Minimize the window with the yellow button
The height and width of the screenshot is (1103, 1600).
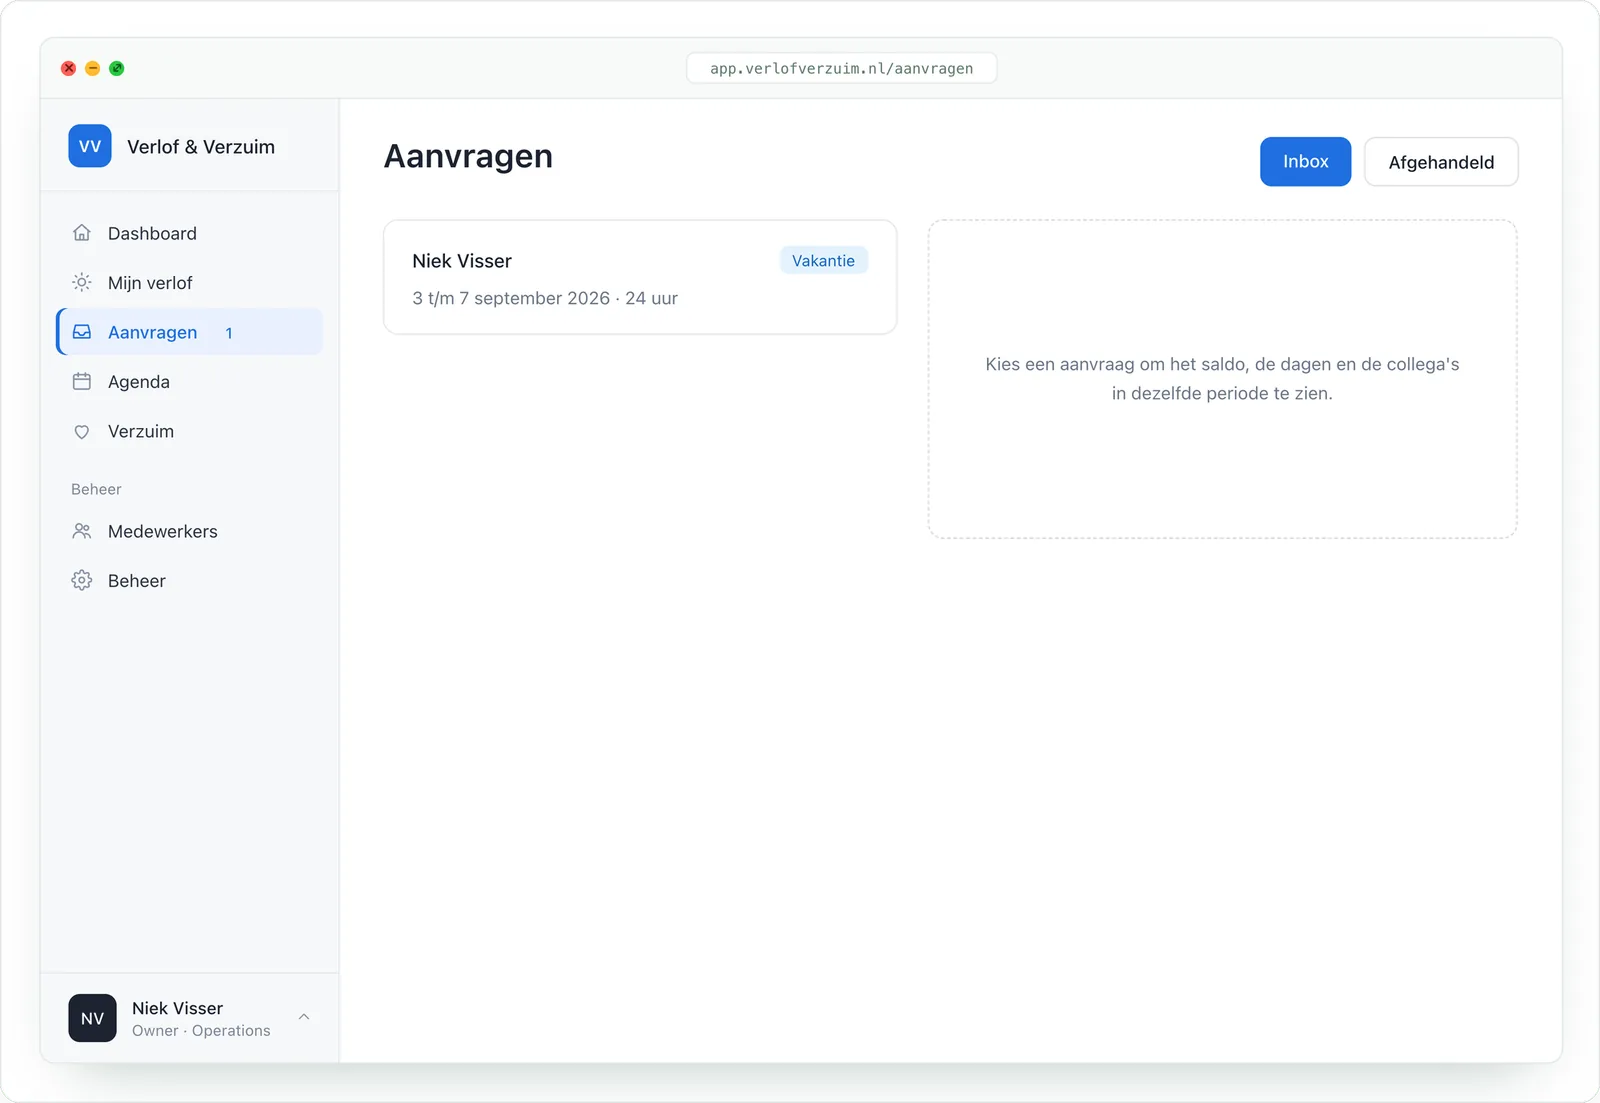click(92, 68)
